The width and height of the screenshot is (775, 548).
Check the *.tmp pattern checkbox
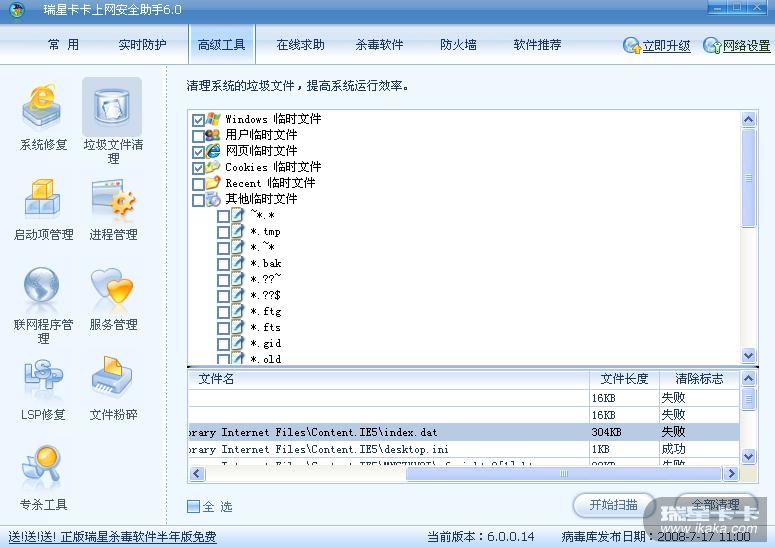[223, 232]
